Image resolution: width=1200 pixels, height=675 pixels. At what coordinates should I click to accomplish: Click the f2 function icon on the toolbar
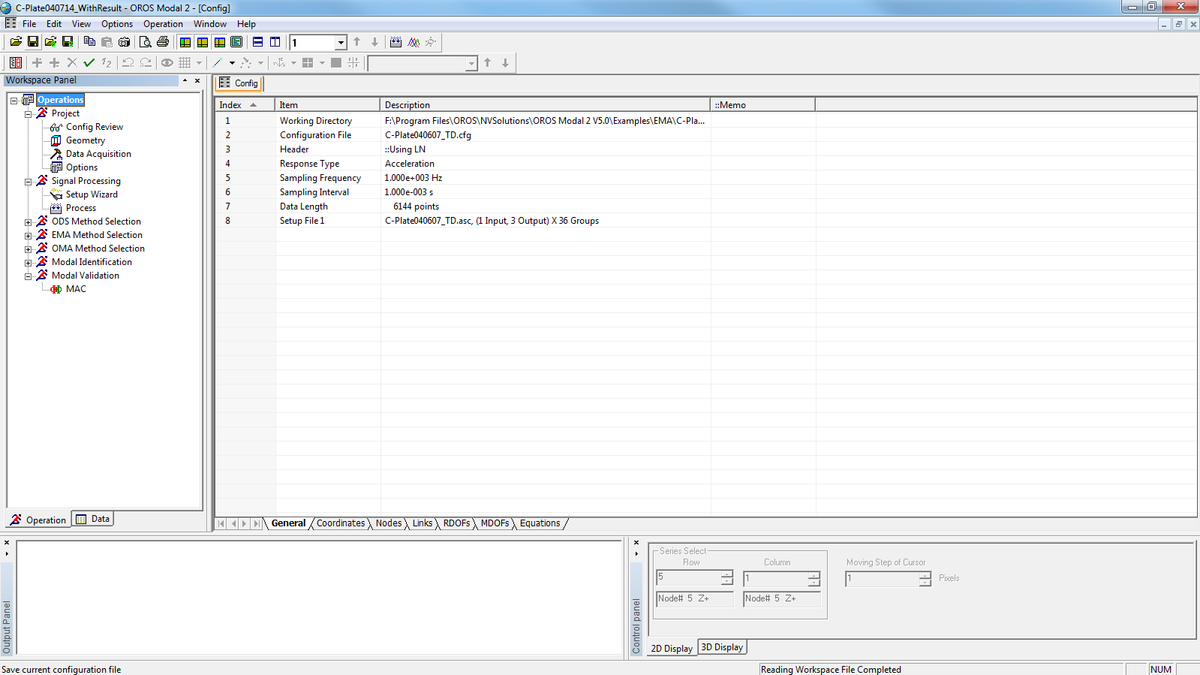click(104, 63)
